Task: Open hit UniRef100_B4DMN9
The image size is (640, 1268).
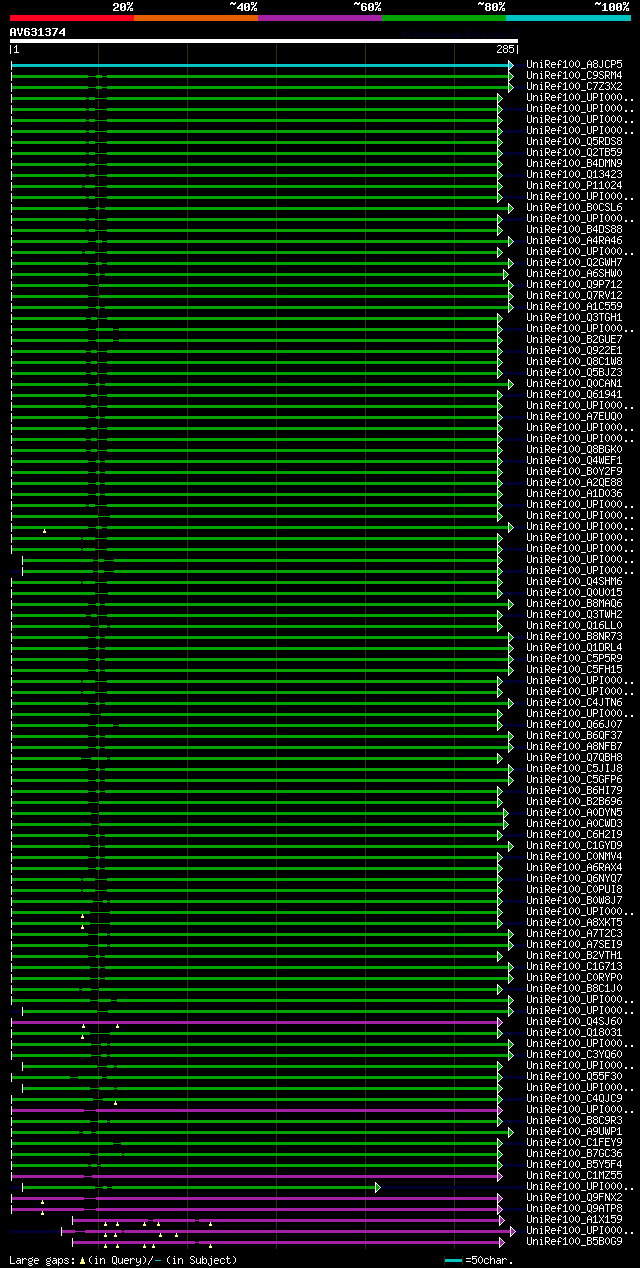Action: (x=574, y=163)
